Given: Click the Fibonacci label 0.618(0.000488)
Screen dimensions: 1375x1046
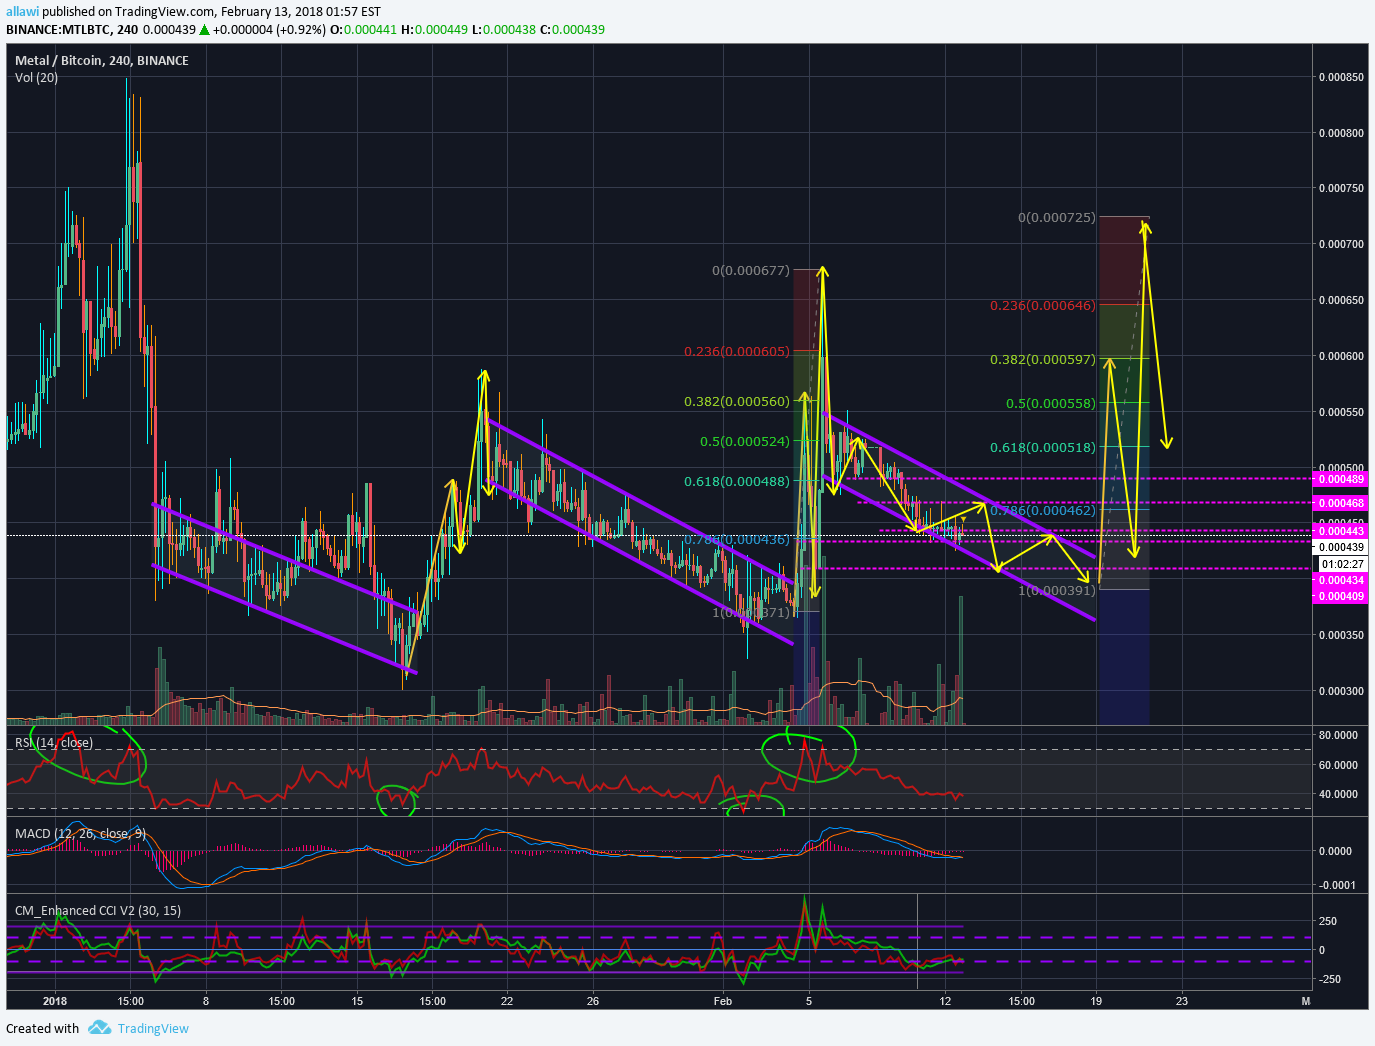Looking at the screenshot, I should point(737,481).
